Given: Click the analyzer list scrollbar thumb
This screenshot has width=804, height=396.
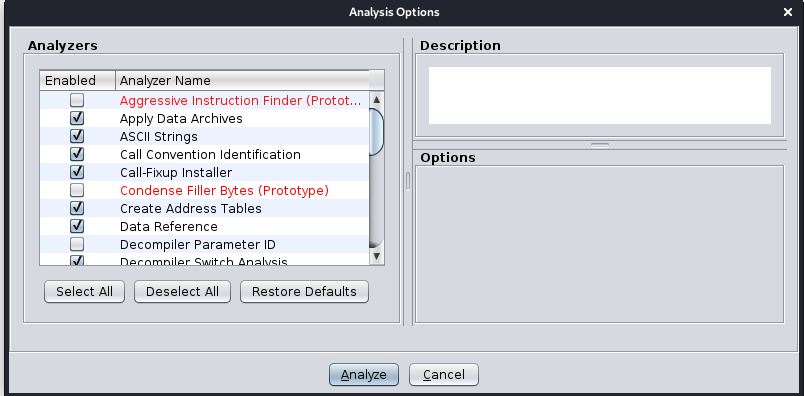Looking at the screenshot, I should (x=376, y=131).
